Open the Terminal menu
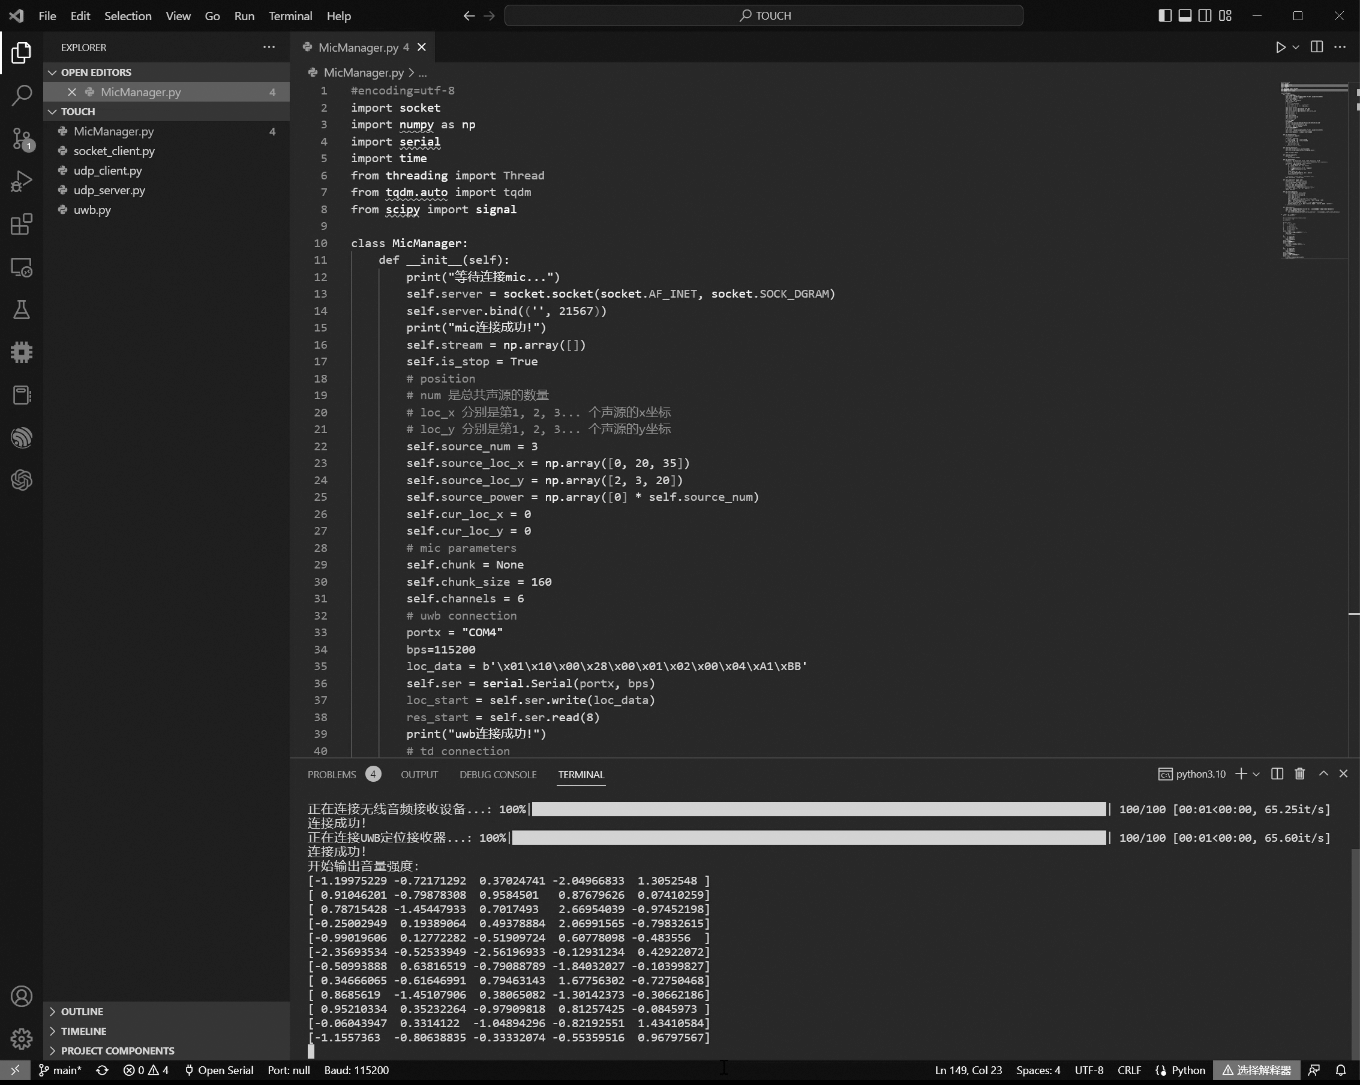 click(290, 16)
